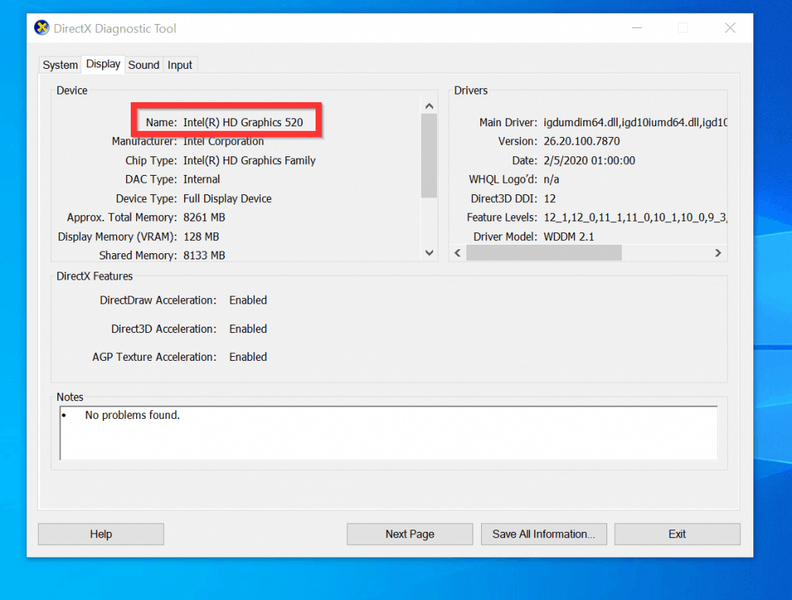Image resolution: width=792 pixels, height=600 pixels.
Task: Click the Device vertical scrollbar thumb
Action: pos(429,156)
